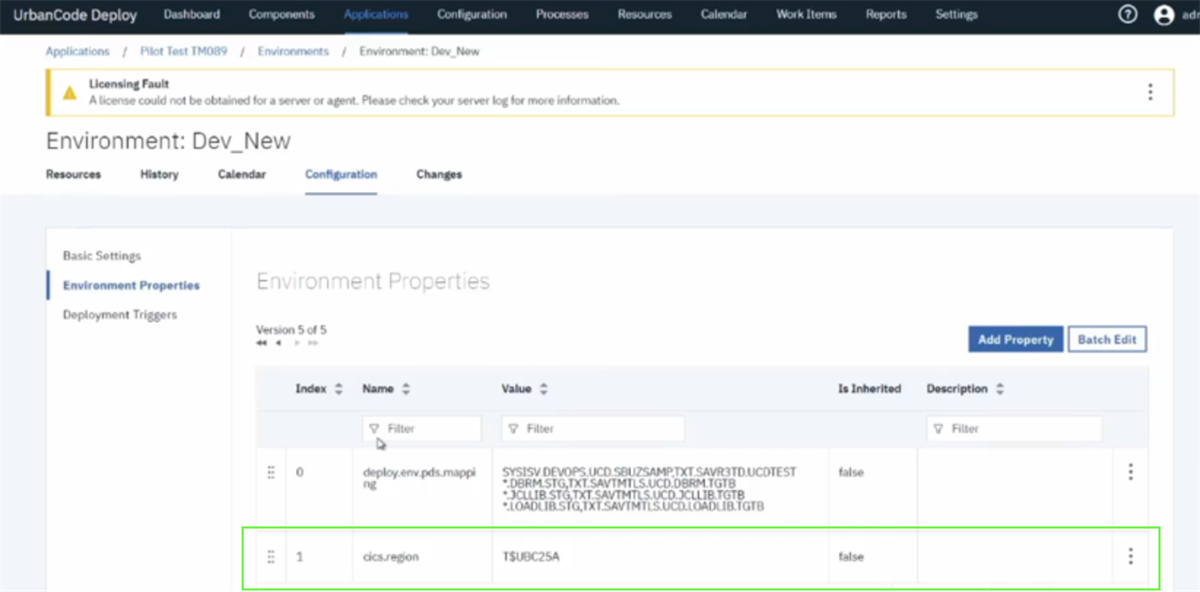This screenshot has width=1200, height=592.
Task: Toggle sorting on the Description column
Action: coord(1000,389)
